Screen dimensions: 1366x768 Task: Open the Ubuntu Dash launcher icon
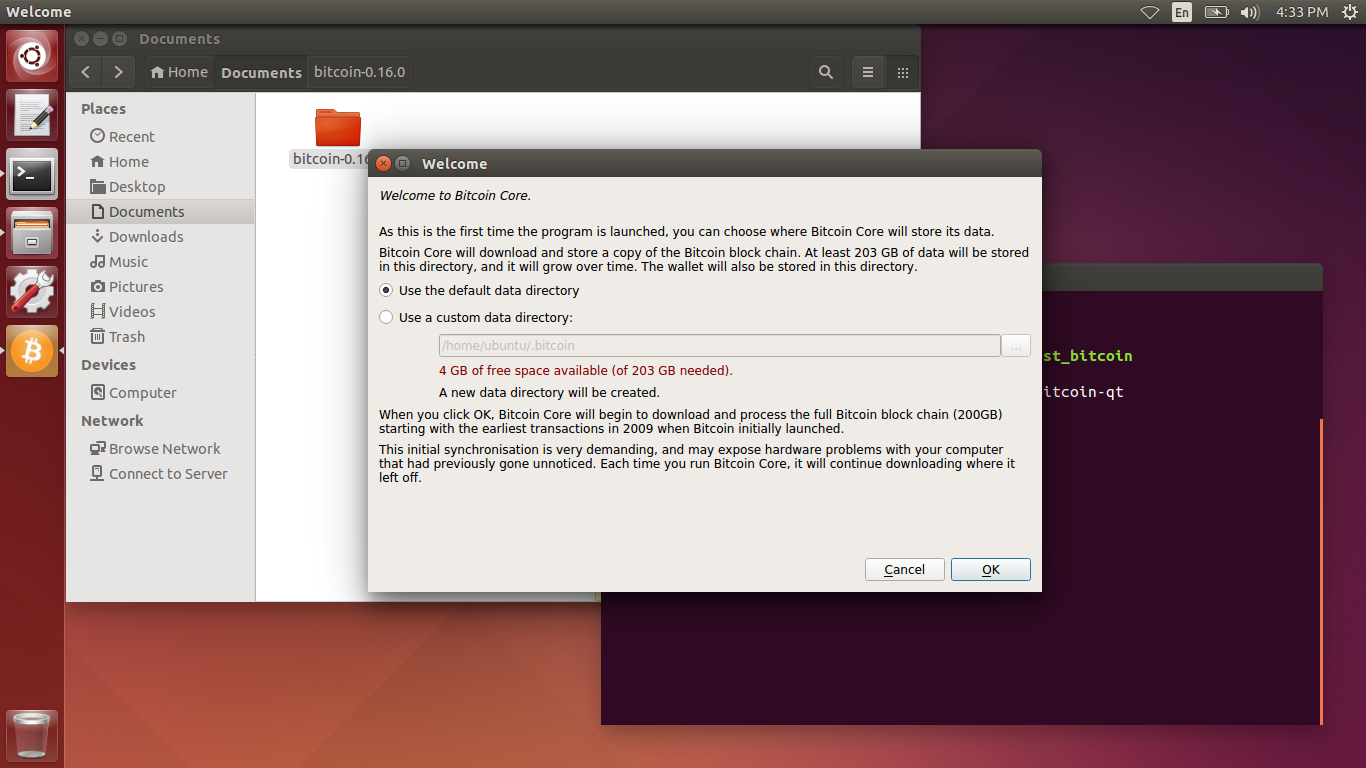[32, 56]
